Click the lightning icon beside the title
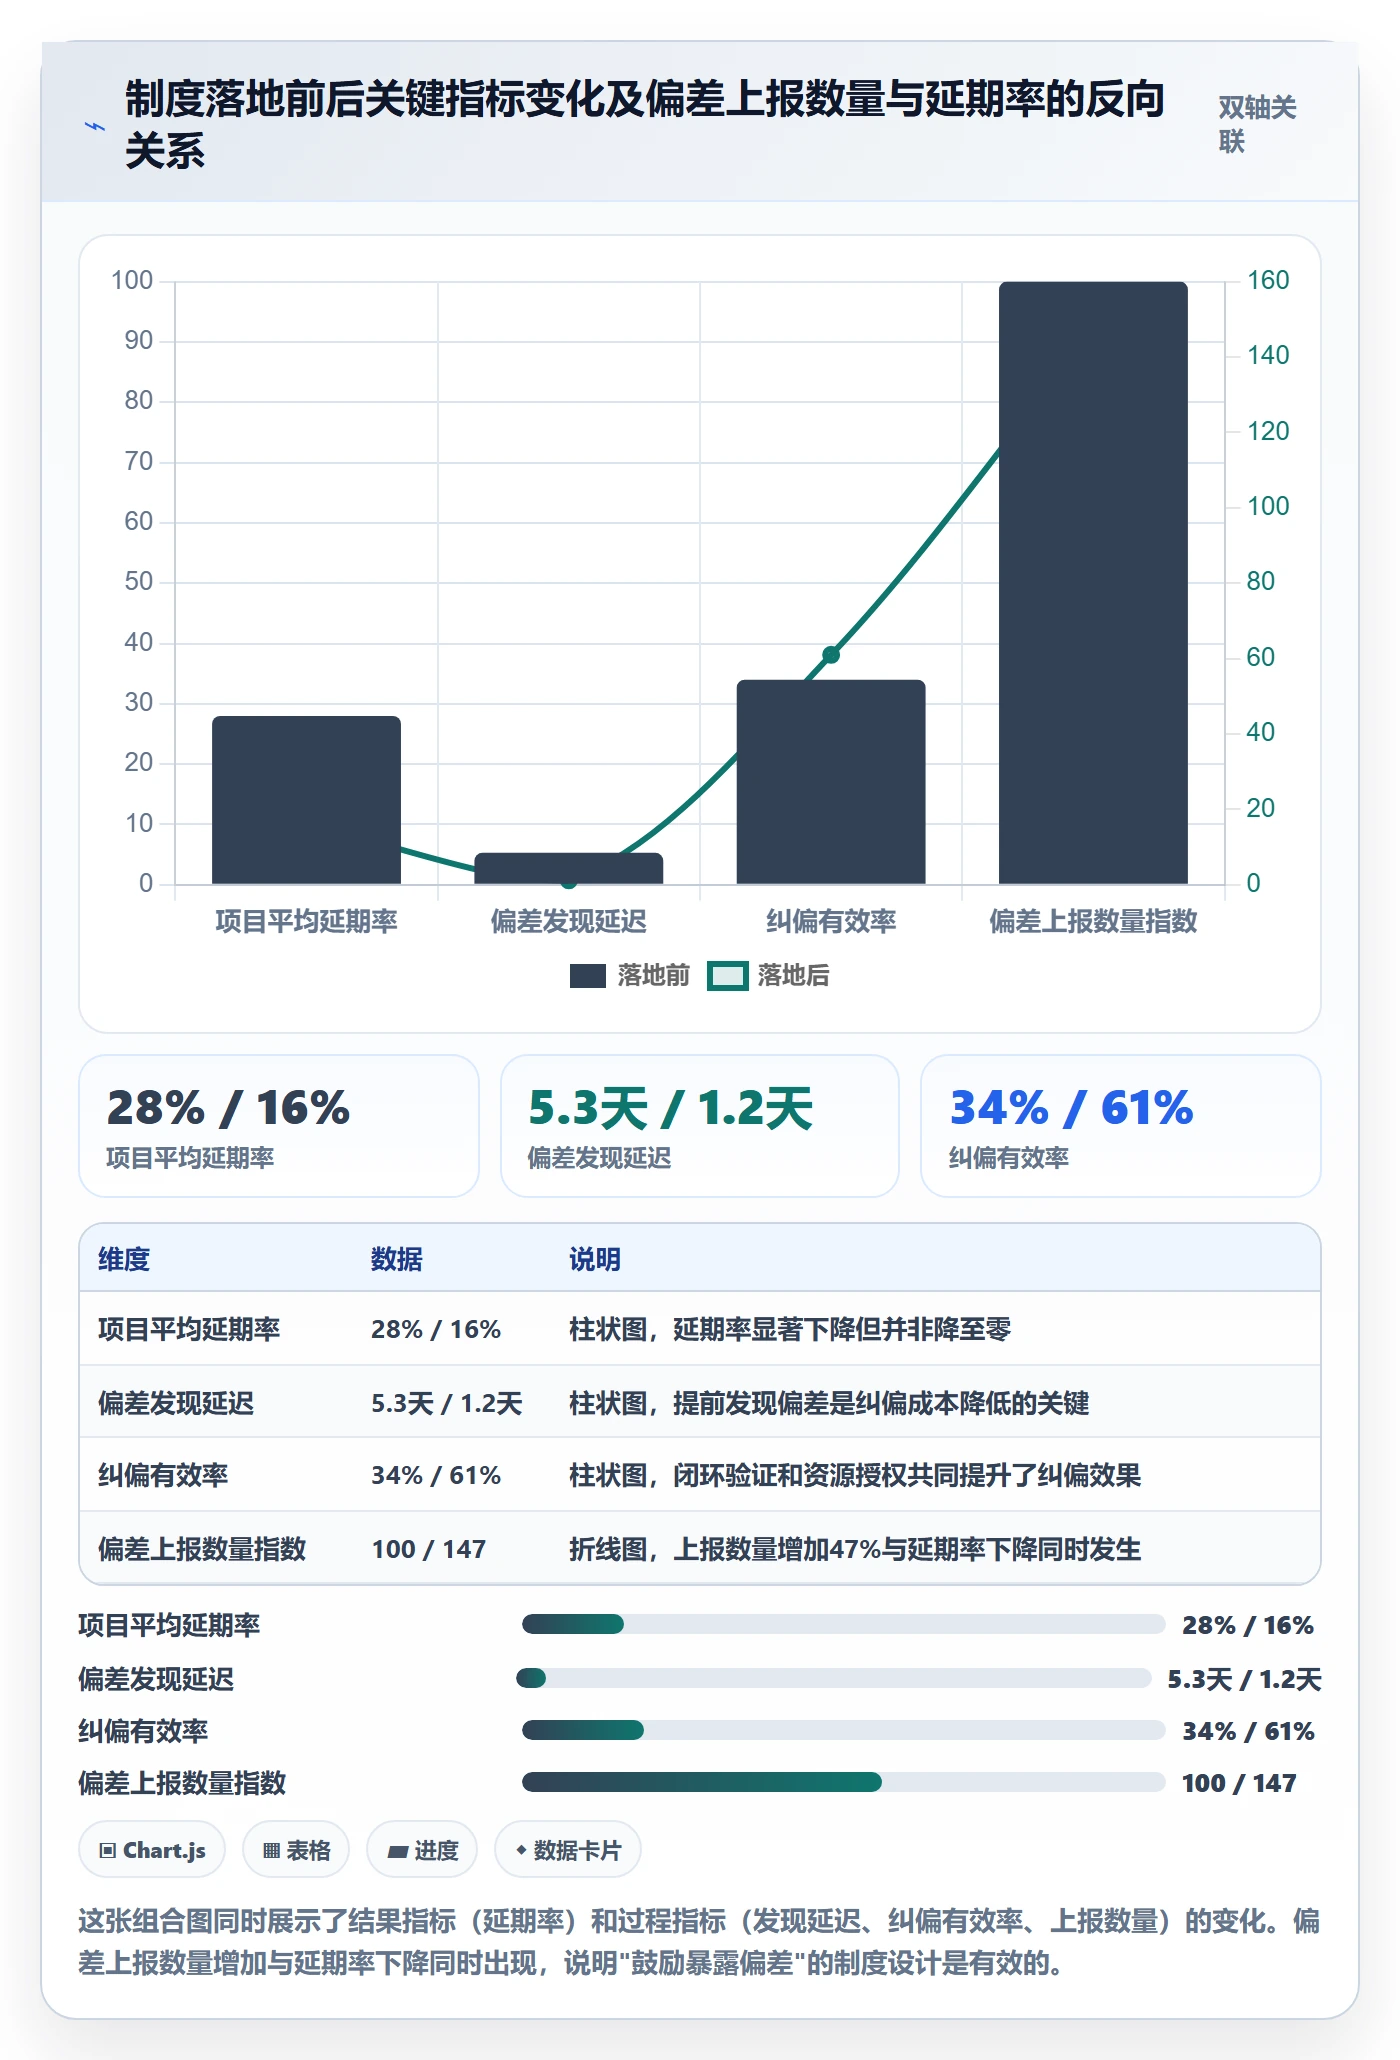The height and width of the screenshot is (2060, 1400). [x=94, y=126]
